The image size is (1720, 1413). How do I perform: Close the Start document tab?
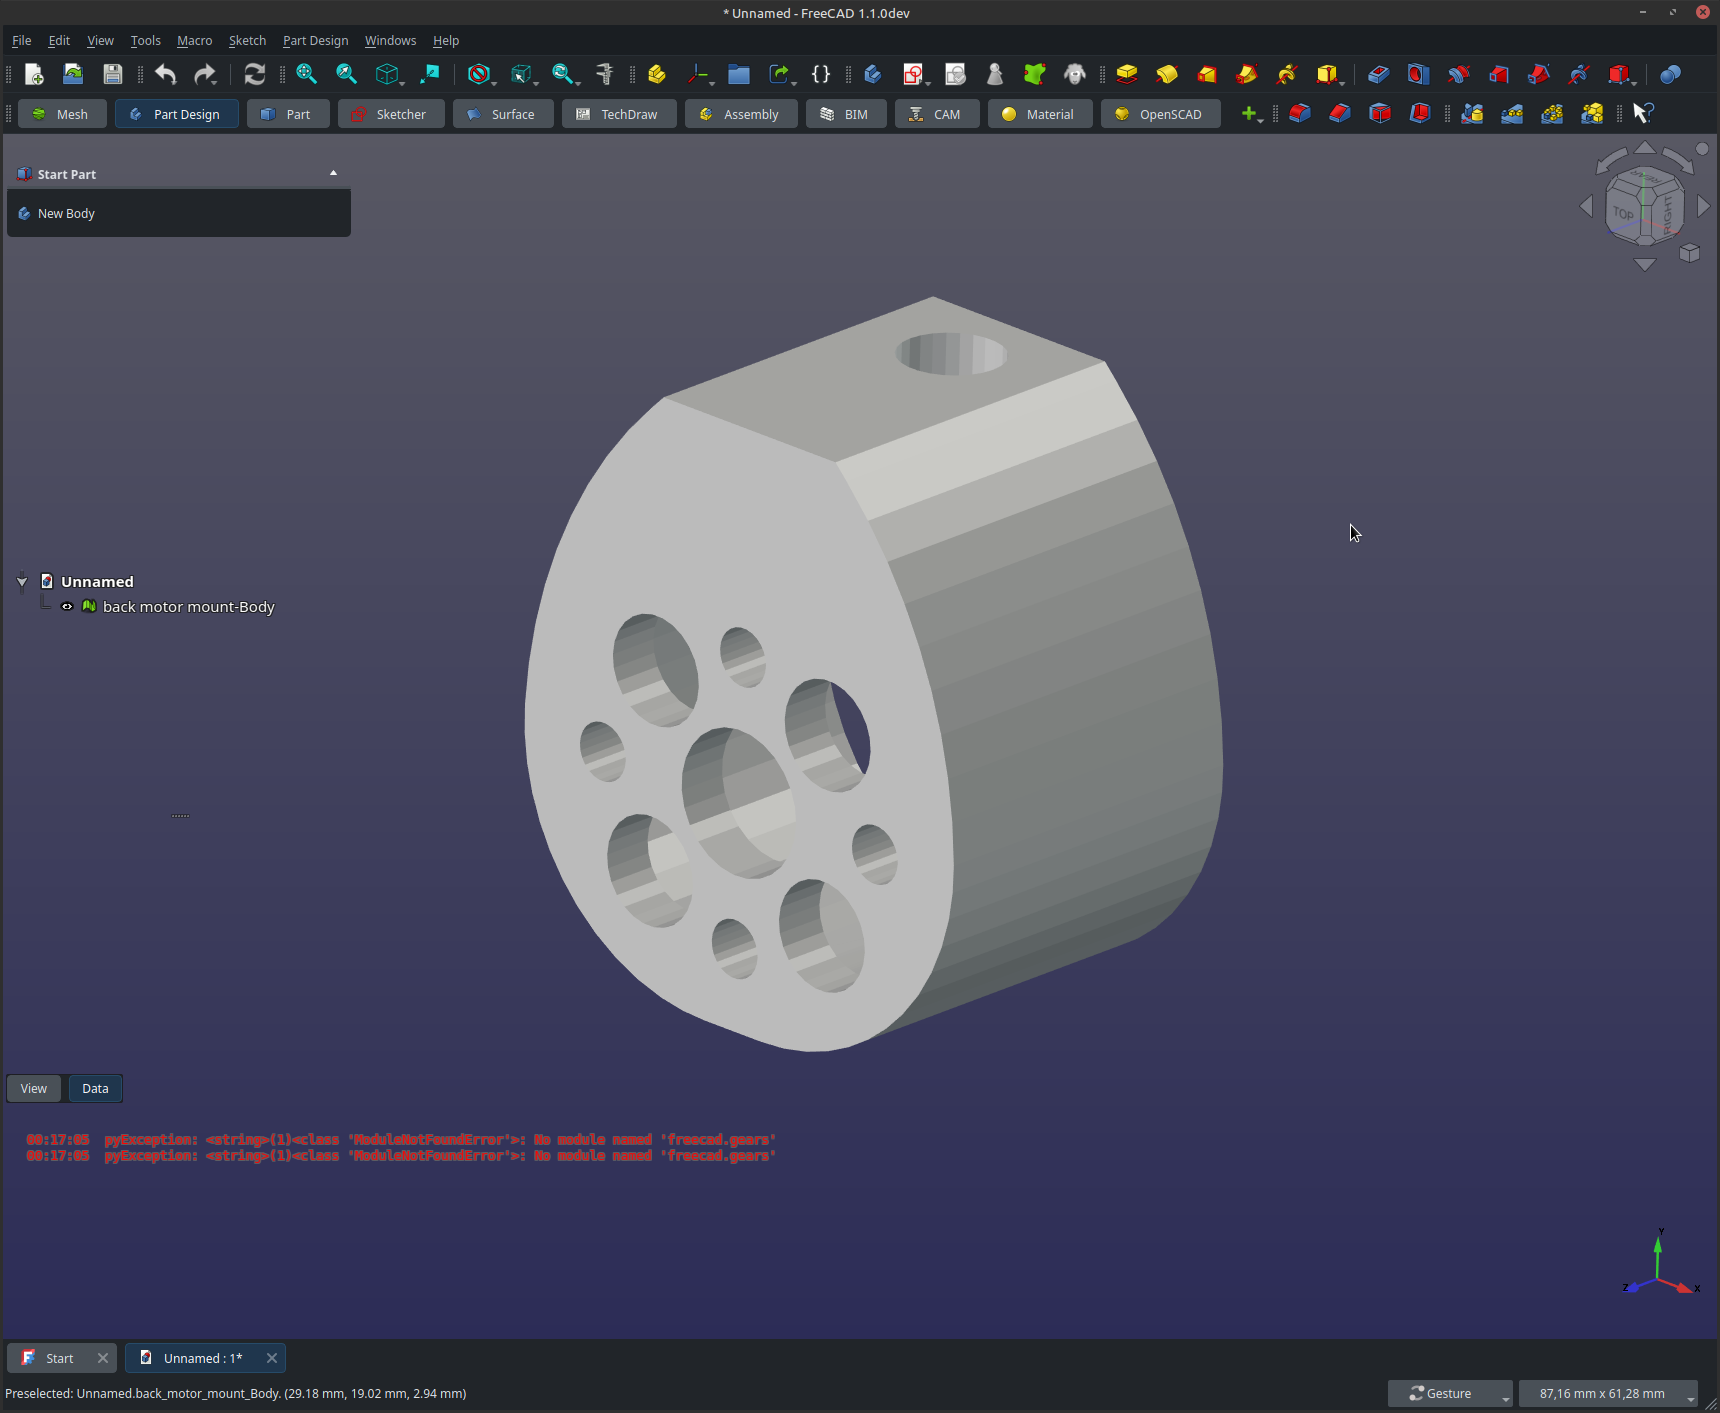(102, 1358)
